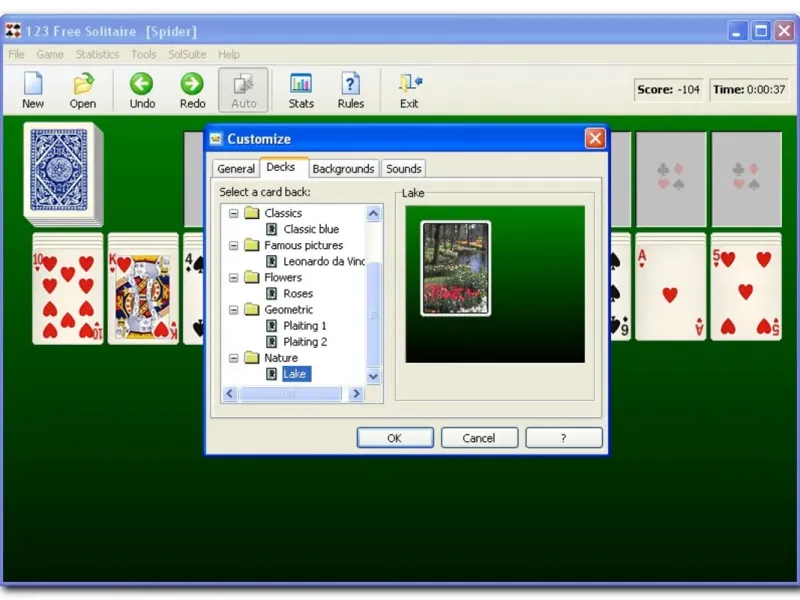Viewport: 800px width, 600px height.
Task: Click the horizontal scroll right arrow
Action: (356, 393)
